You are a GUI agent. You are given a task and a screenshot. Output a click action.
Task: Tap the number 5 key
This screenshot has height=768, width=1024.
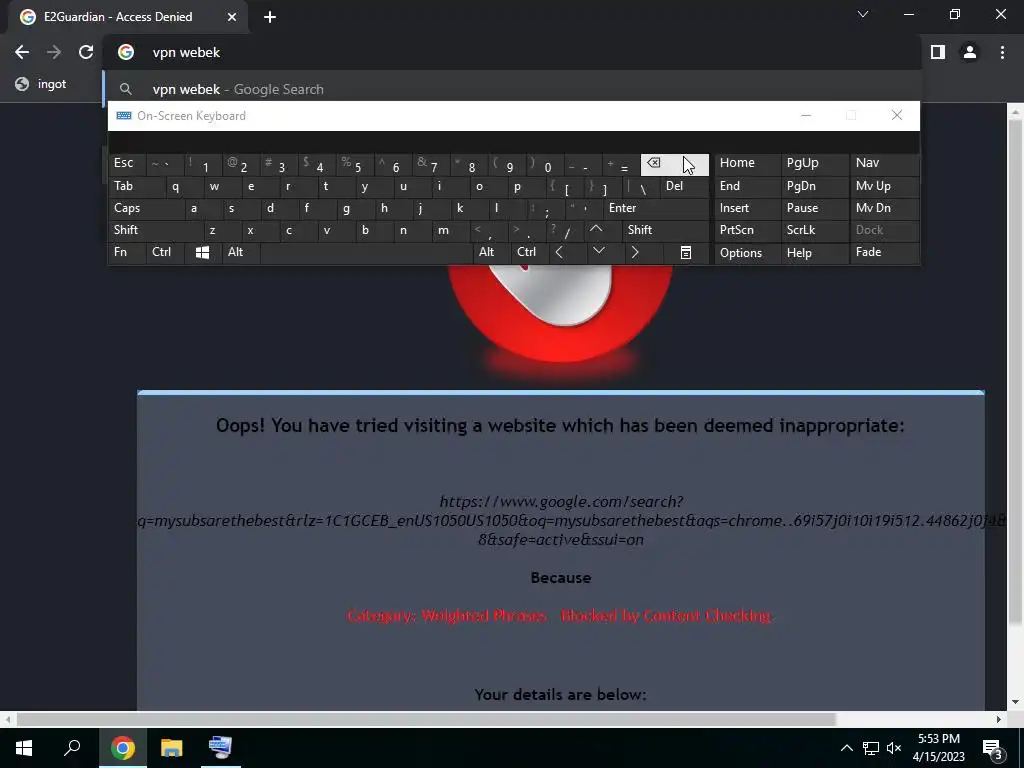coord(353,165)
